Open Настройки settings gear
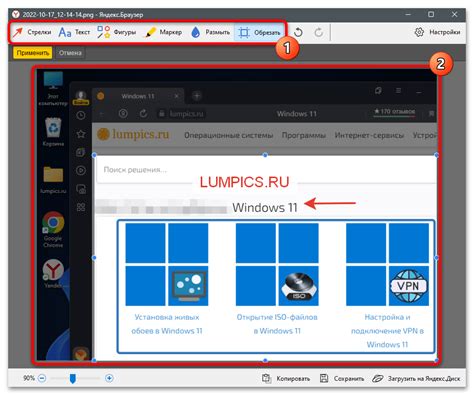This screenshot has width=474, height=395. [x=437, y=32]
